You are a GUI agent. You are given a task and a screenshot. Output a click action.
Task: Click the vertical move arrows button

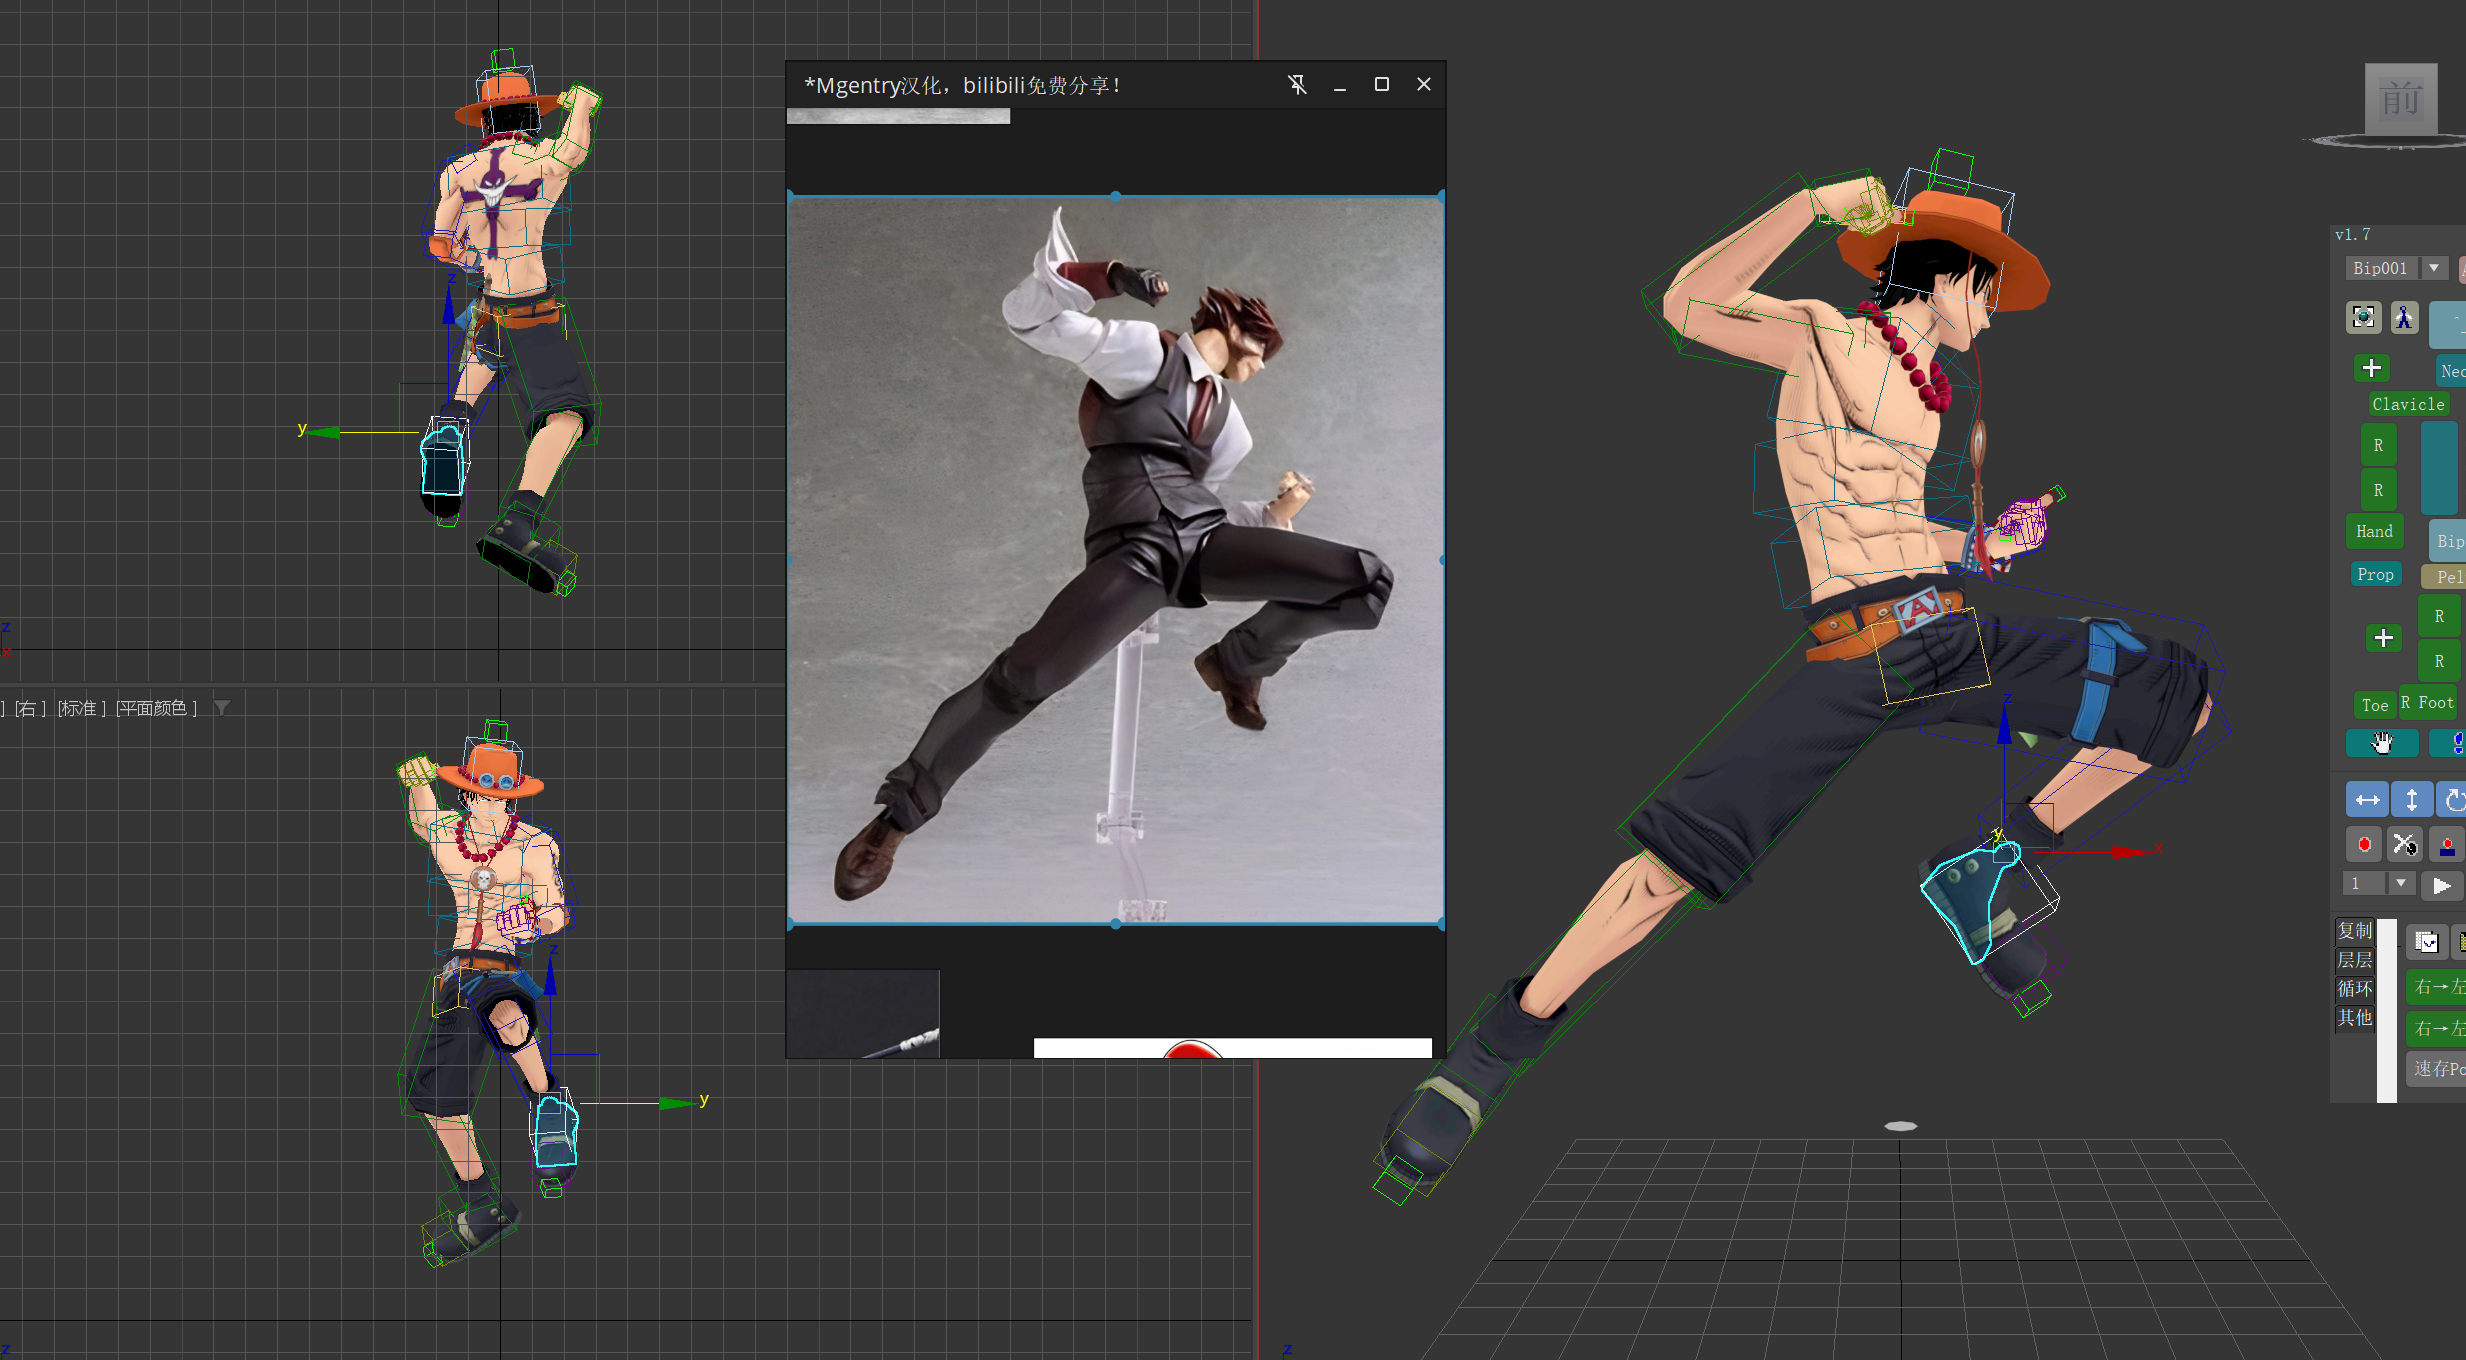(x=2411, y=800)
